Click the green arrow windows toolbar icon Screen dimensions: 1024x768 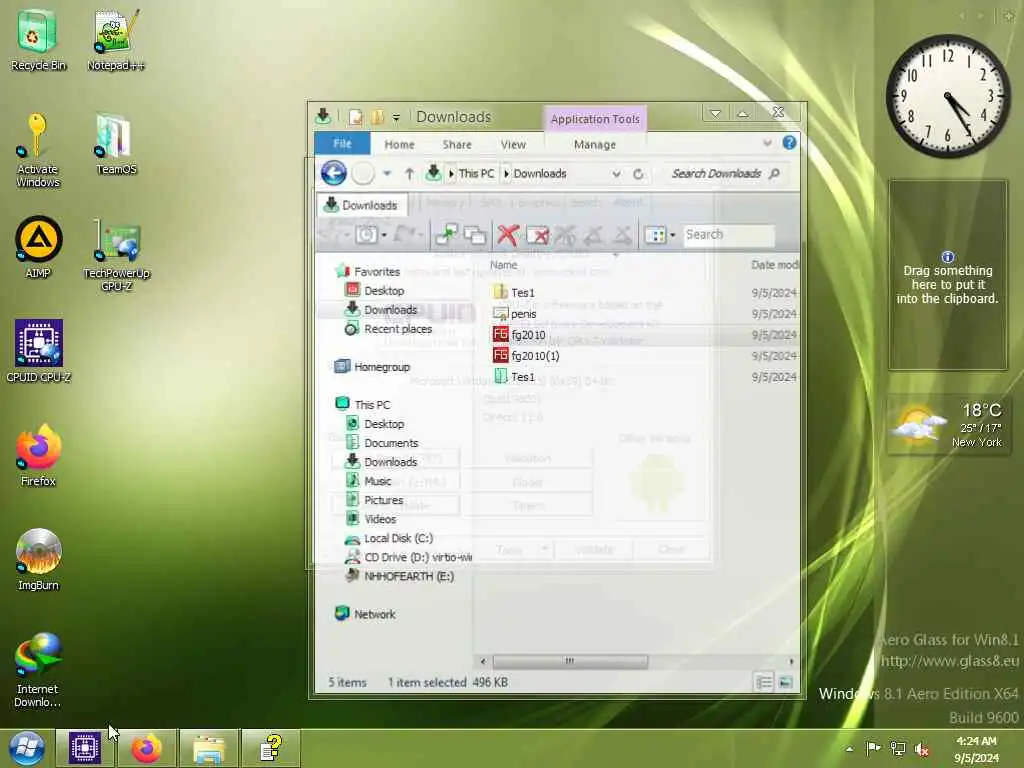coord(447,234)
